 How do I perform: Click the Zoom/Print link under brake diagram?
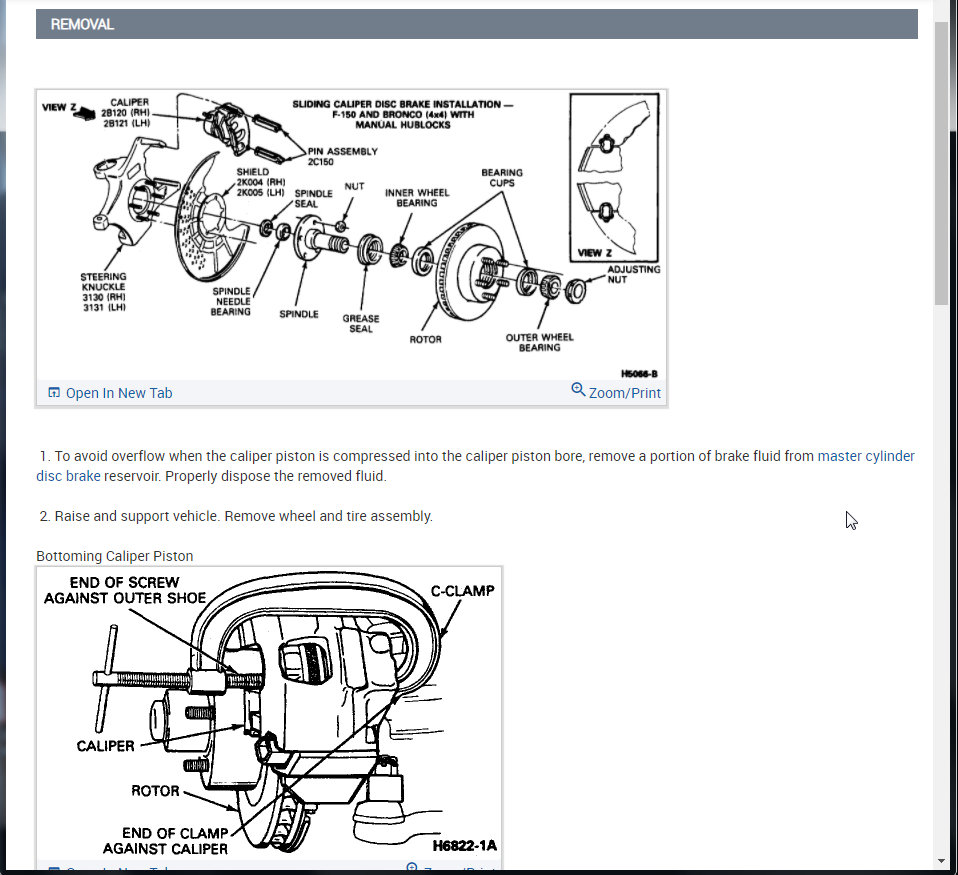pyautogui.click(x=624, y=393)
